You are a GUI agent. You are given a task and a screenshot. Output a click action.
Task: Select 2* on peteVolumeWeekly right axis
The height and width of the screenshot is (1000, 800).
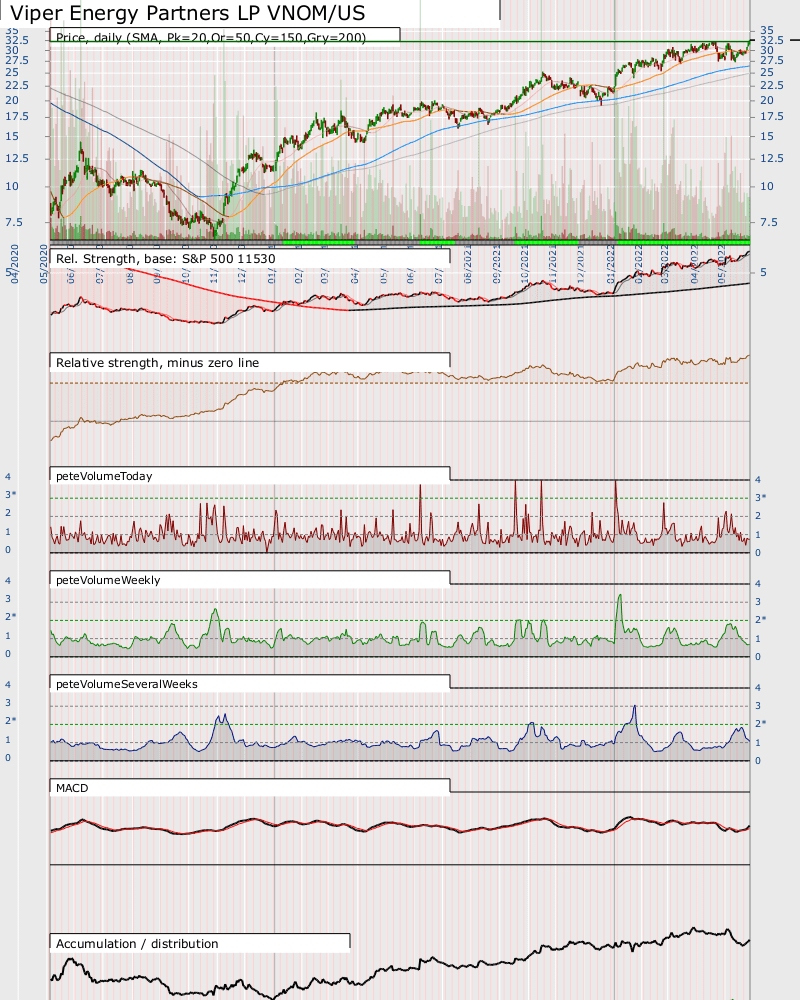(760, 619)
